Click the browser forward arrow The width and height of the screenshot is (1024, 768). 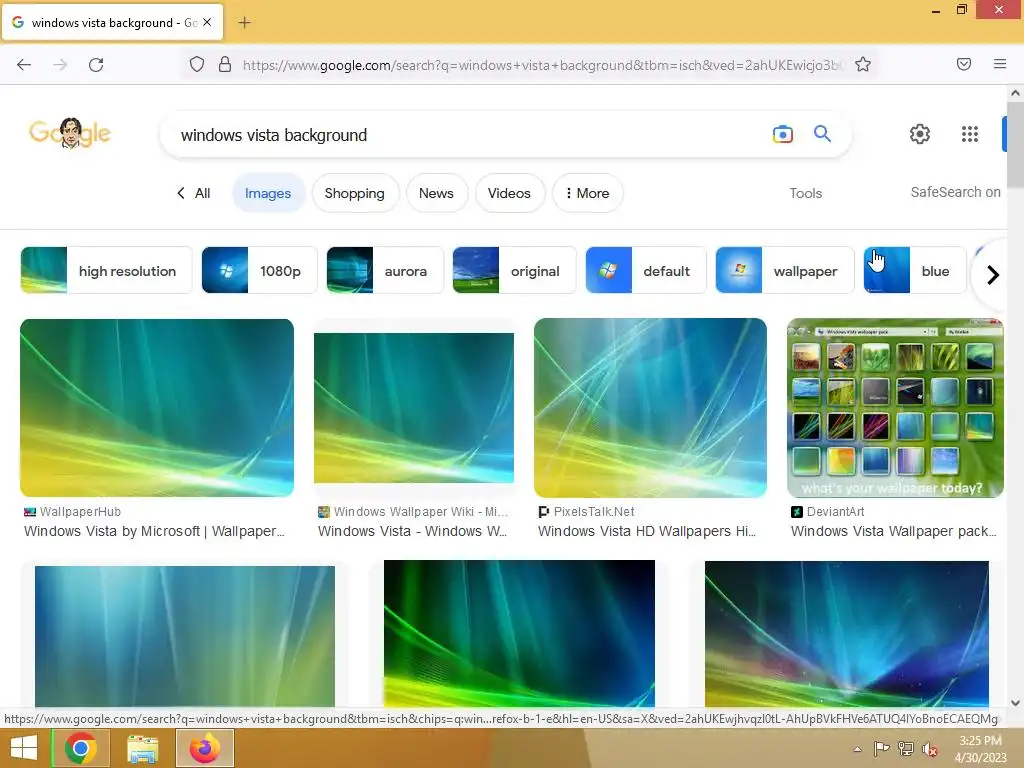coord(60,64)
